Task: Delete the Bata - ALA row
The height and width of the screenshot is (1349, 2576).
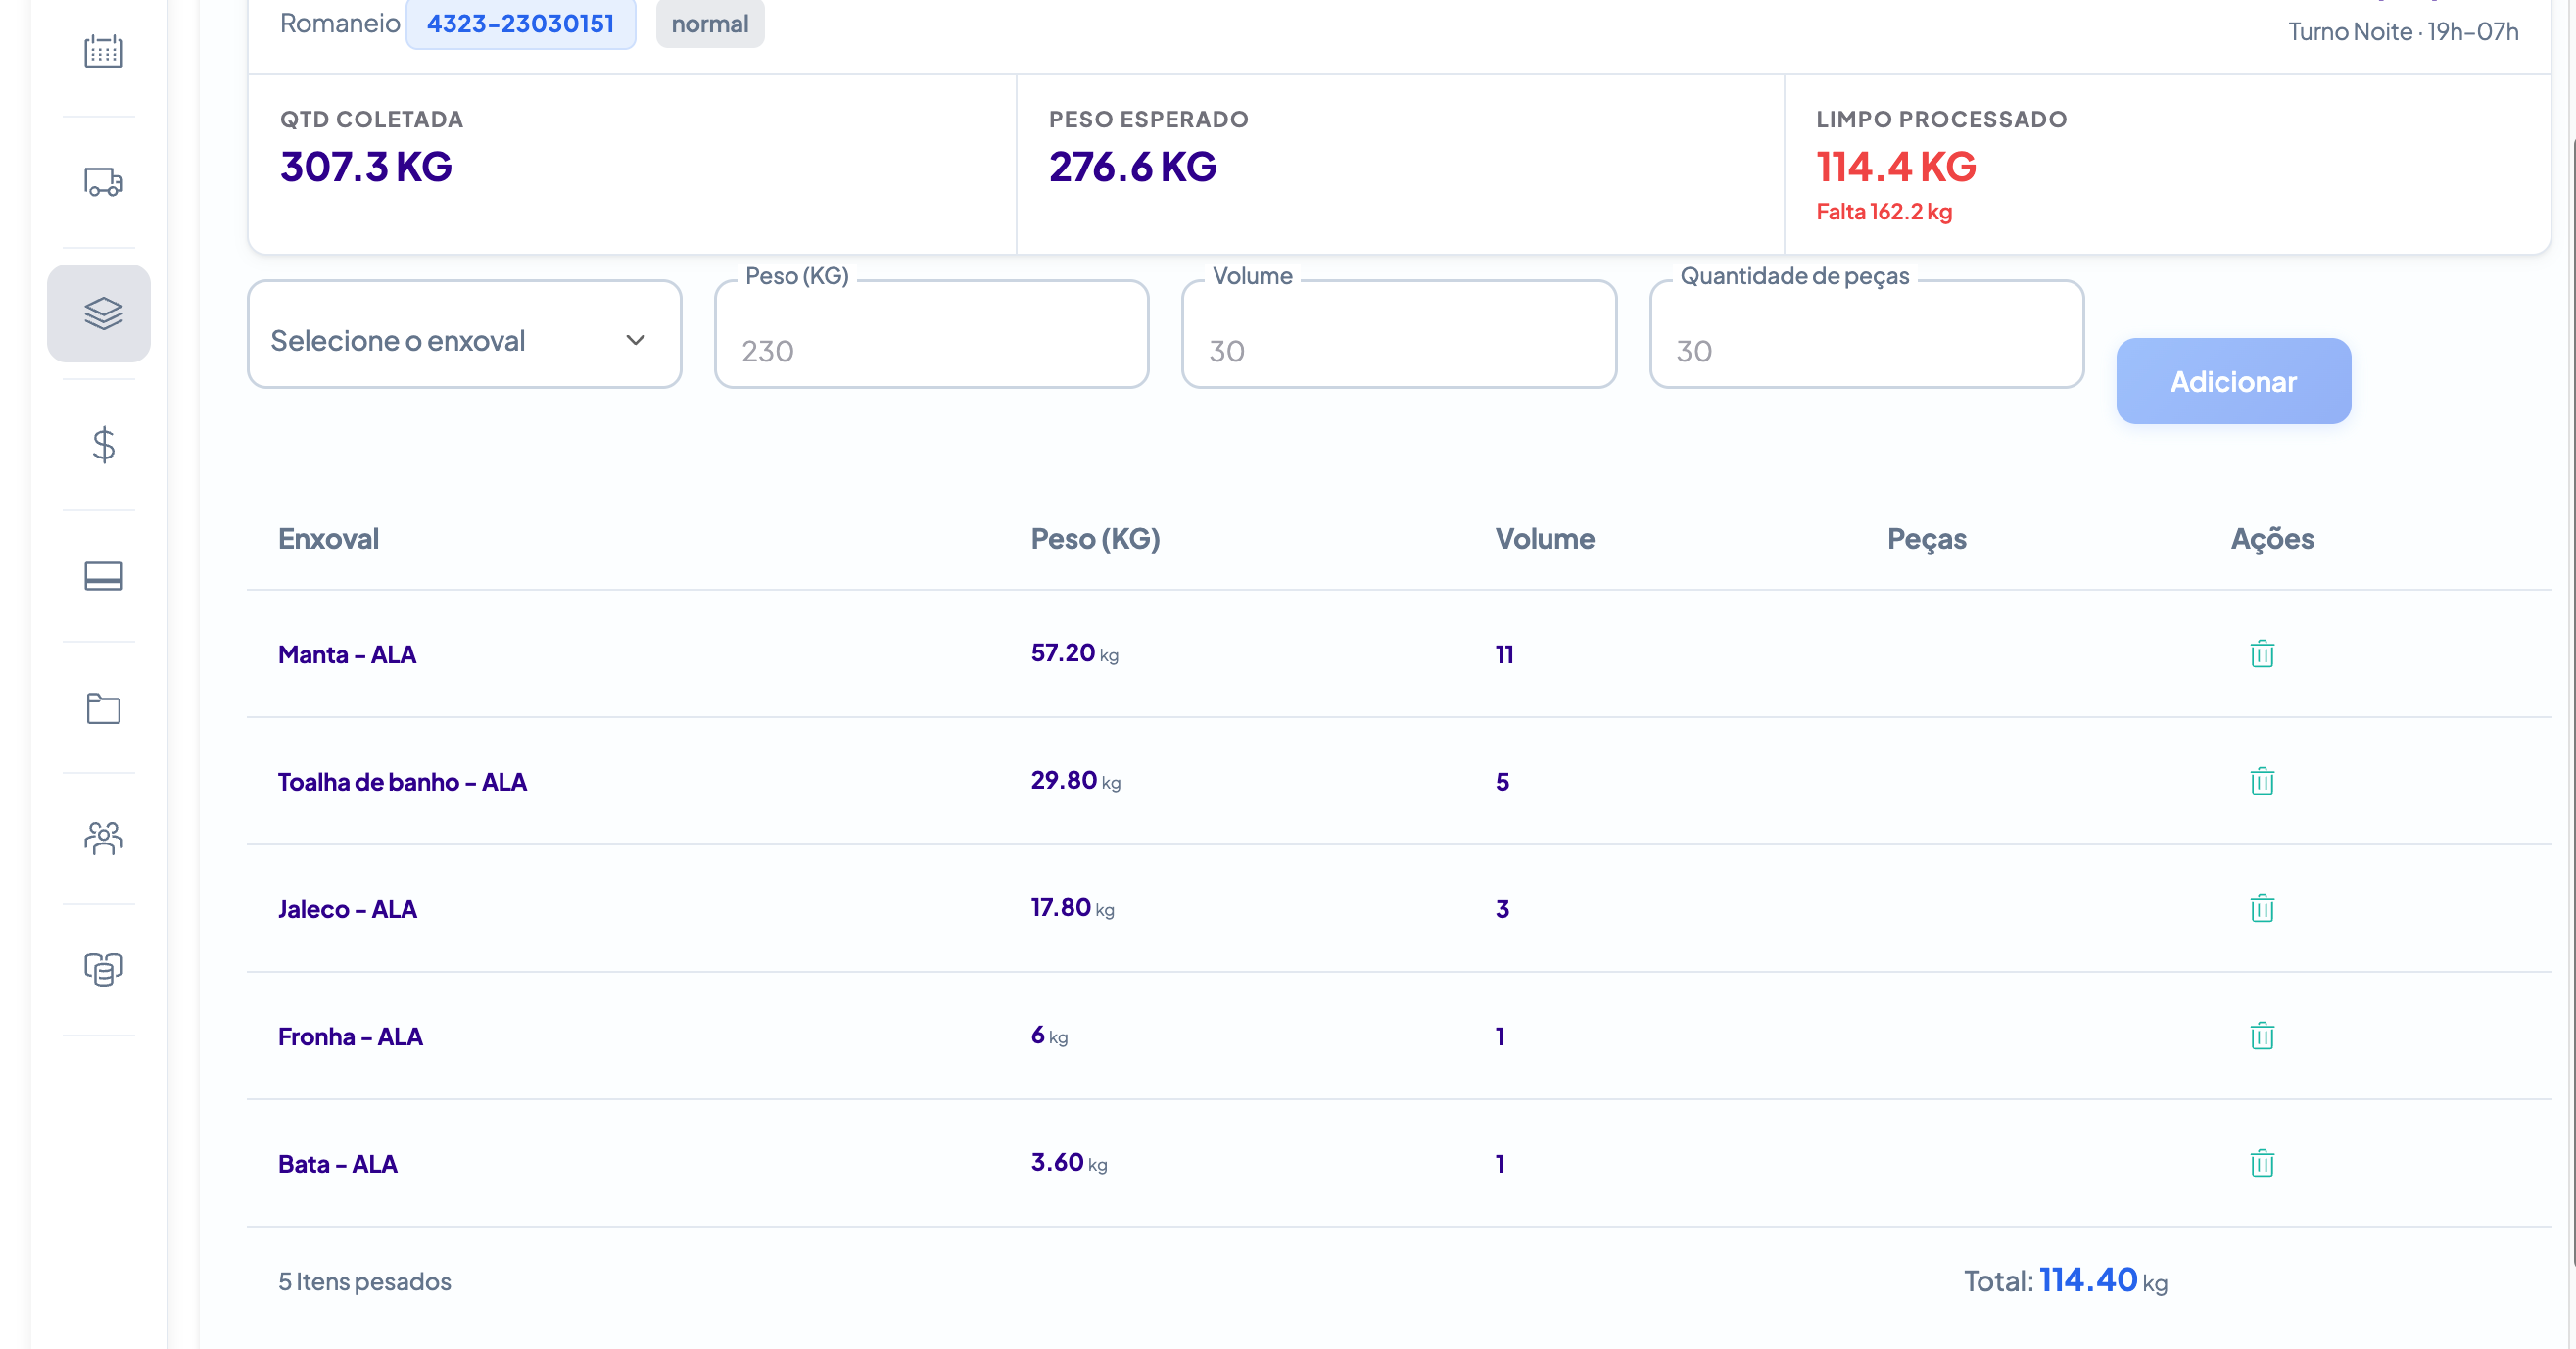Action: pos(2262,1163)
